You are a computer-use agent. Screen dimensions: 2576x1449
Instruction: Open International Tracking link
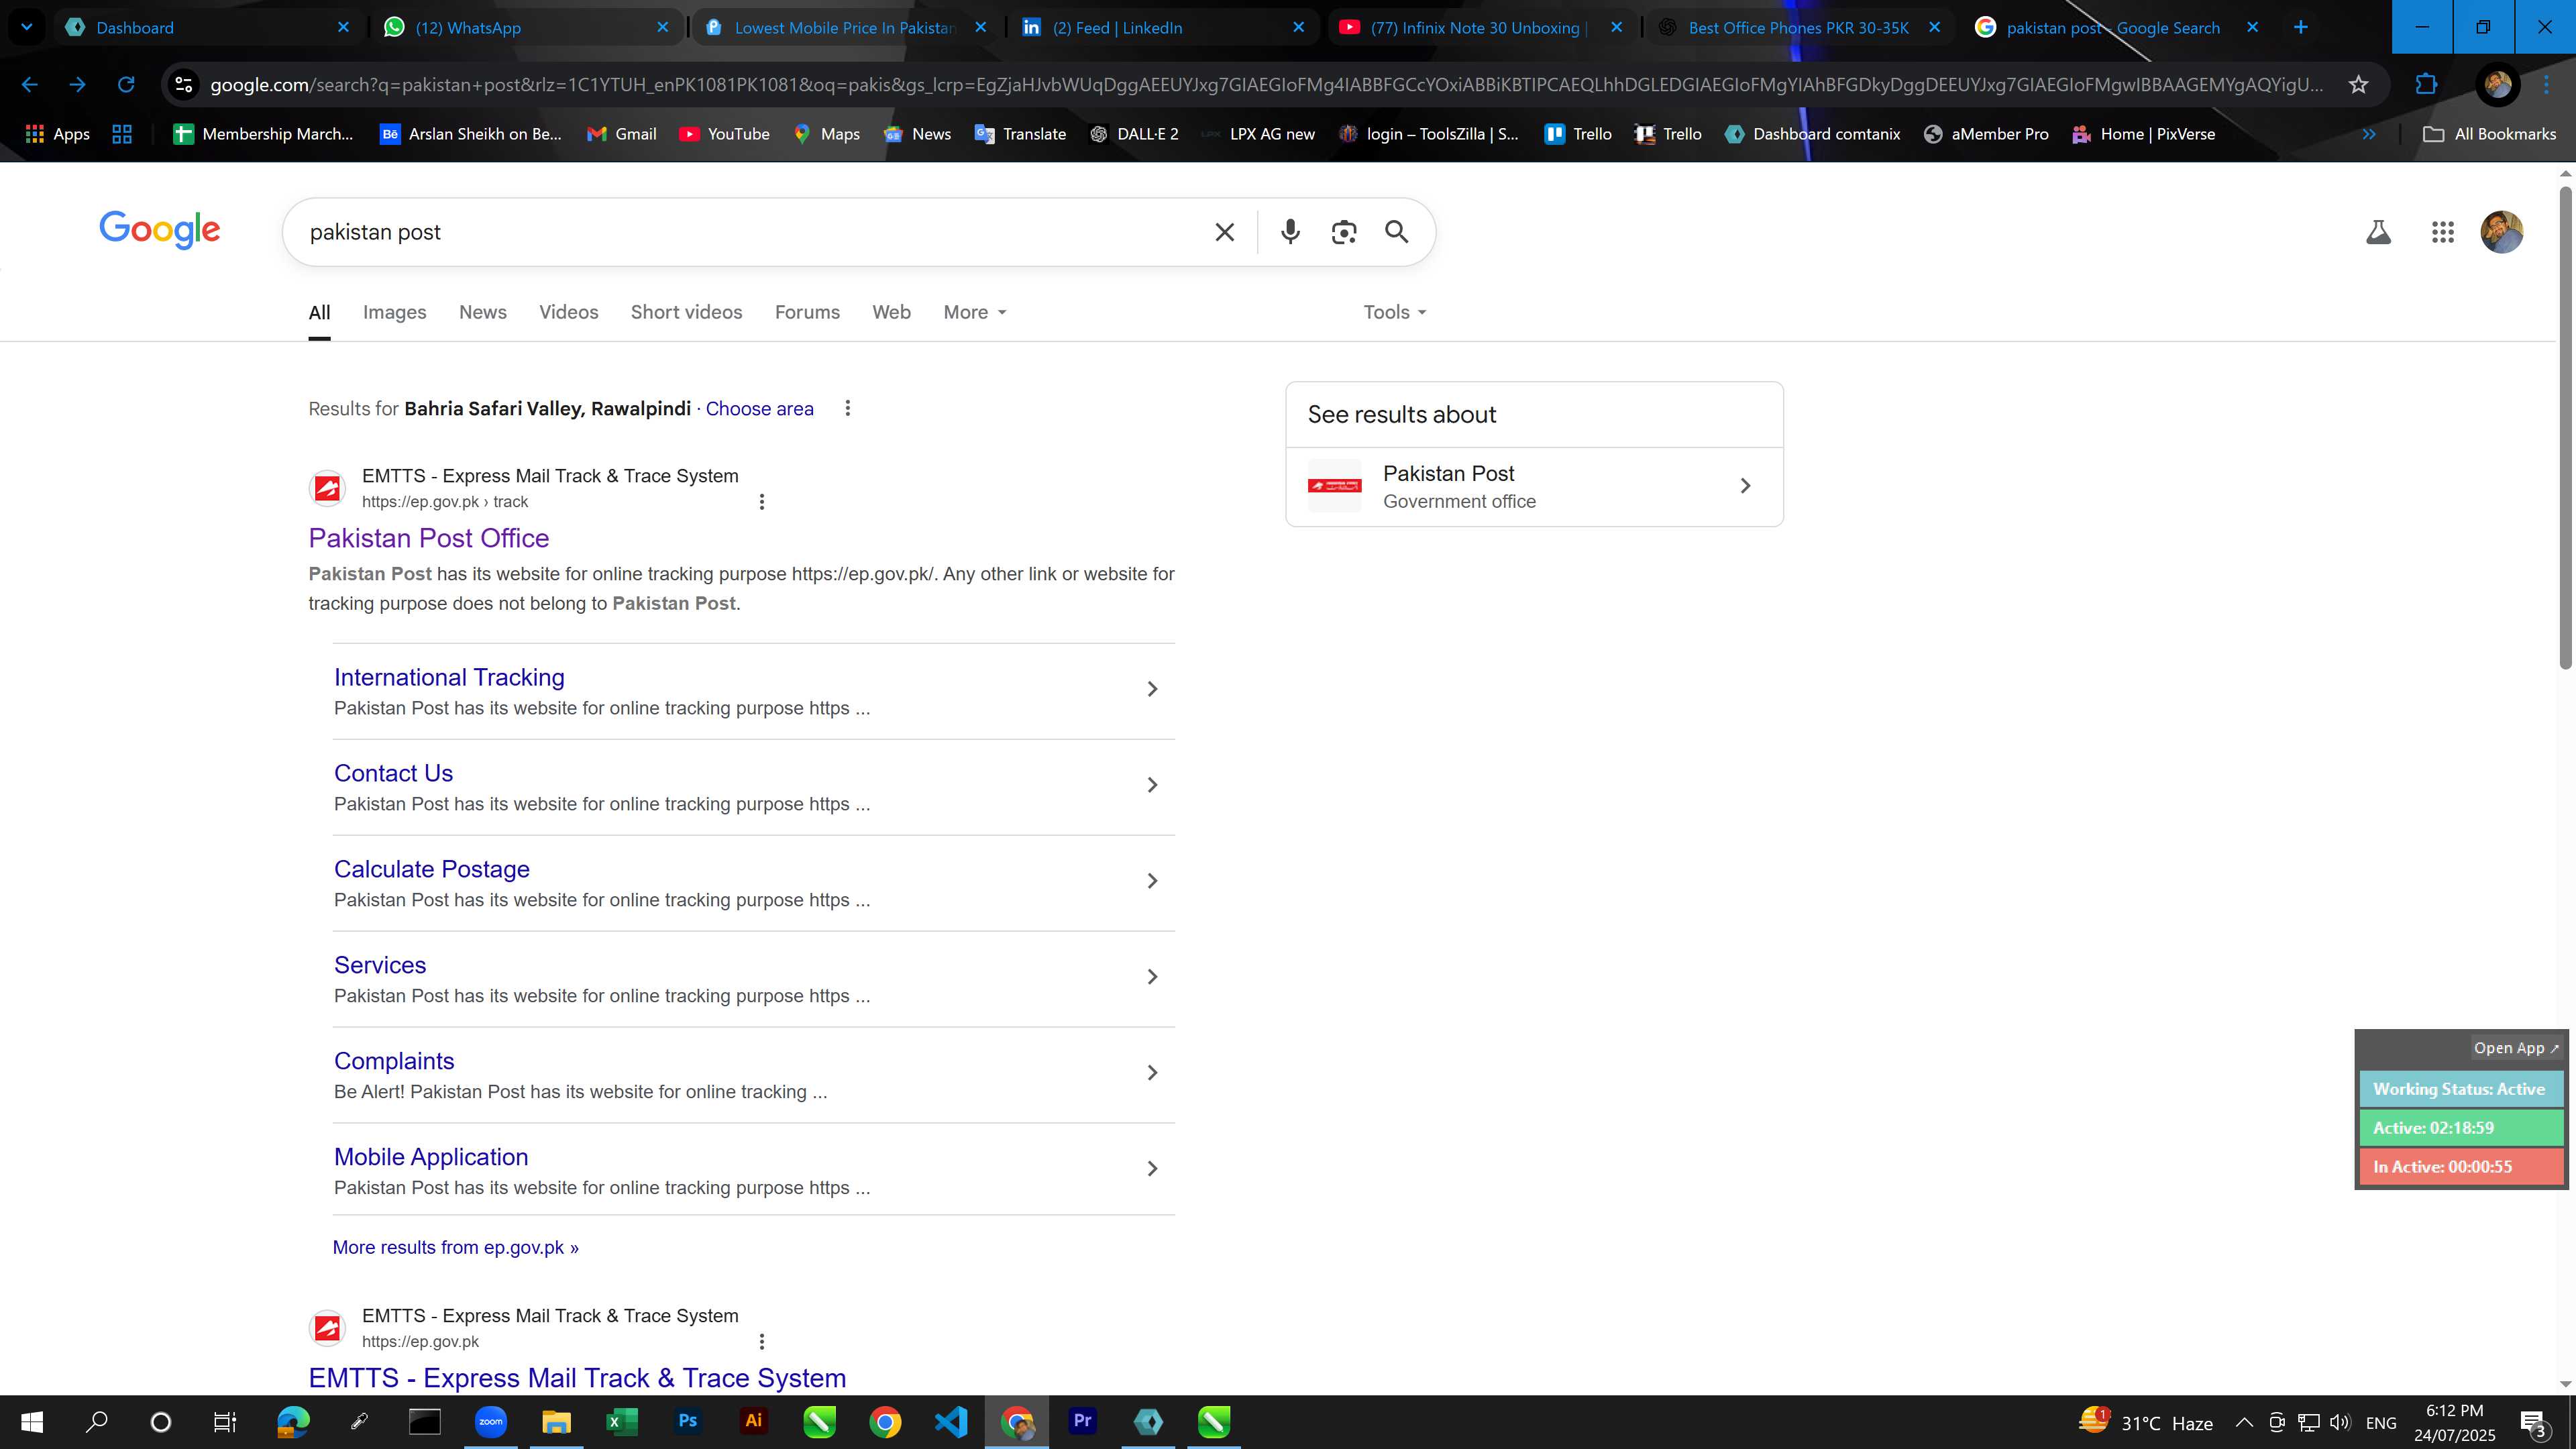point(449,677)
